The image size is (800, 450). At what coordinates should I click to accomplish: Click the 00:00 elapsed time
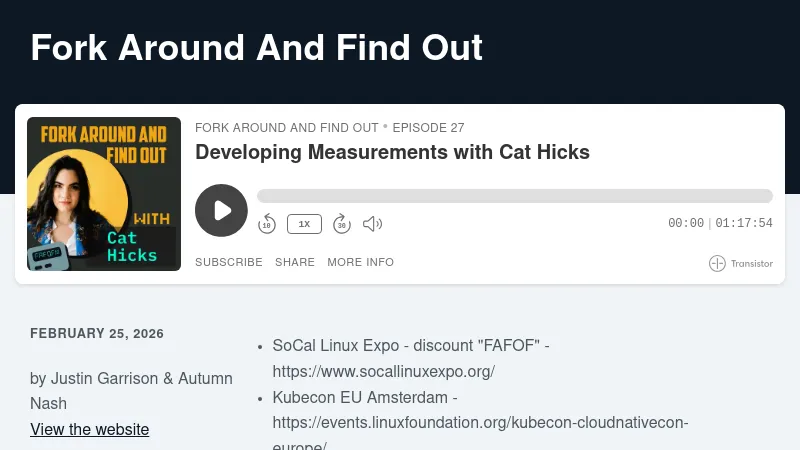click(686, 224)
